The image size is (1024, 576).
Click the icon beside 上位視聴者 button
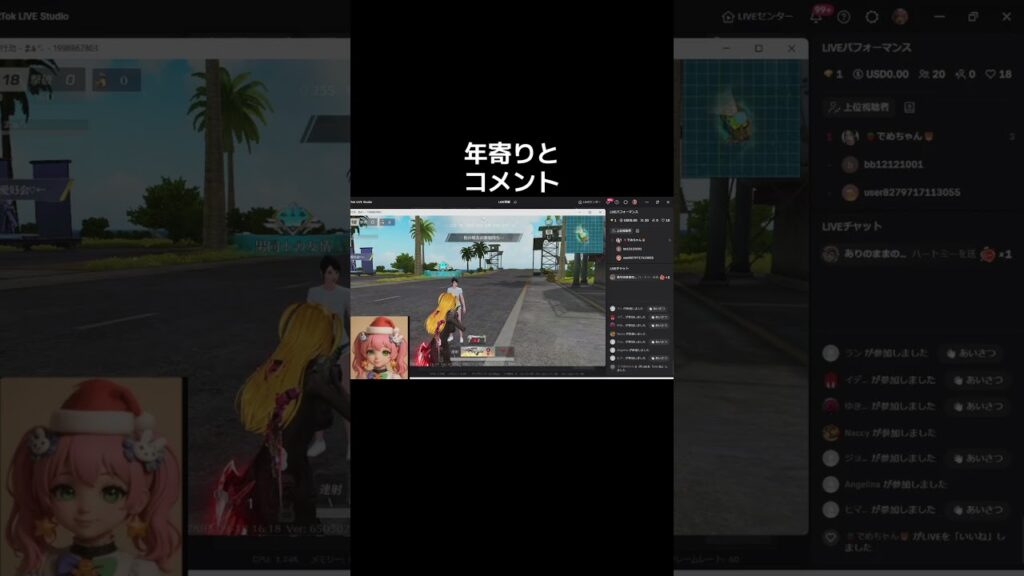tap(908, 107)
